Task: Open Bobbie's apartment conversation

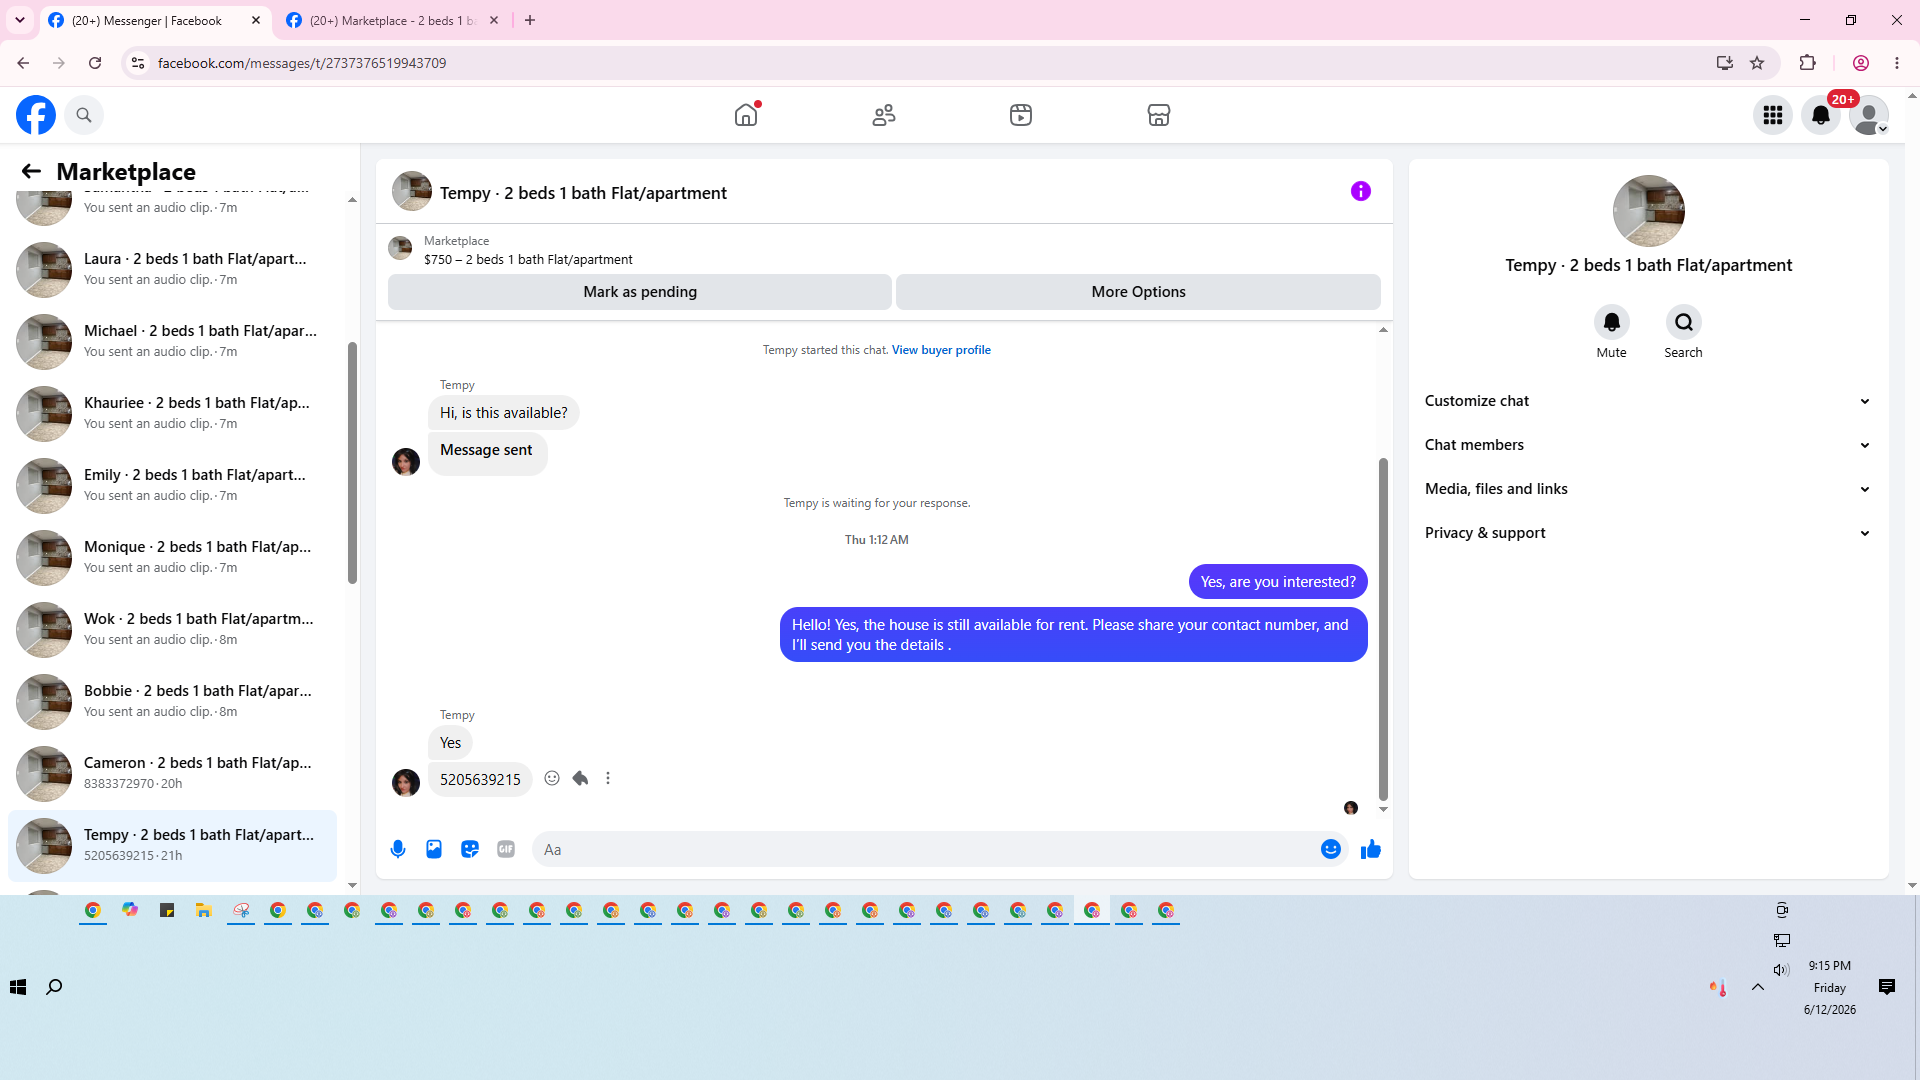Action: (172, 701)
